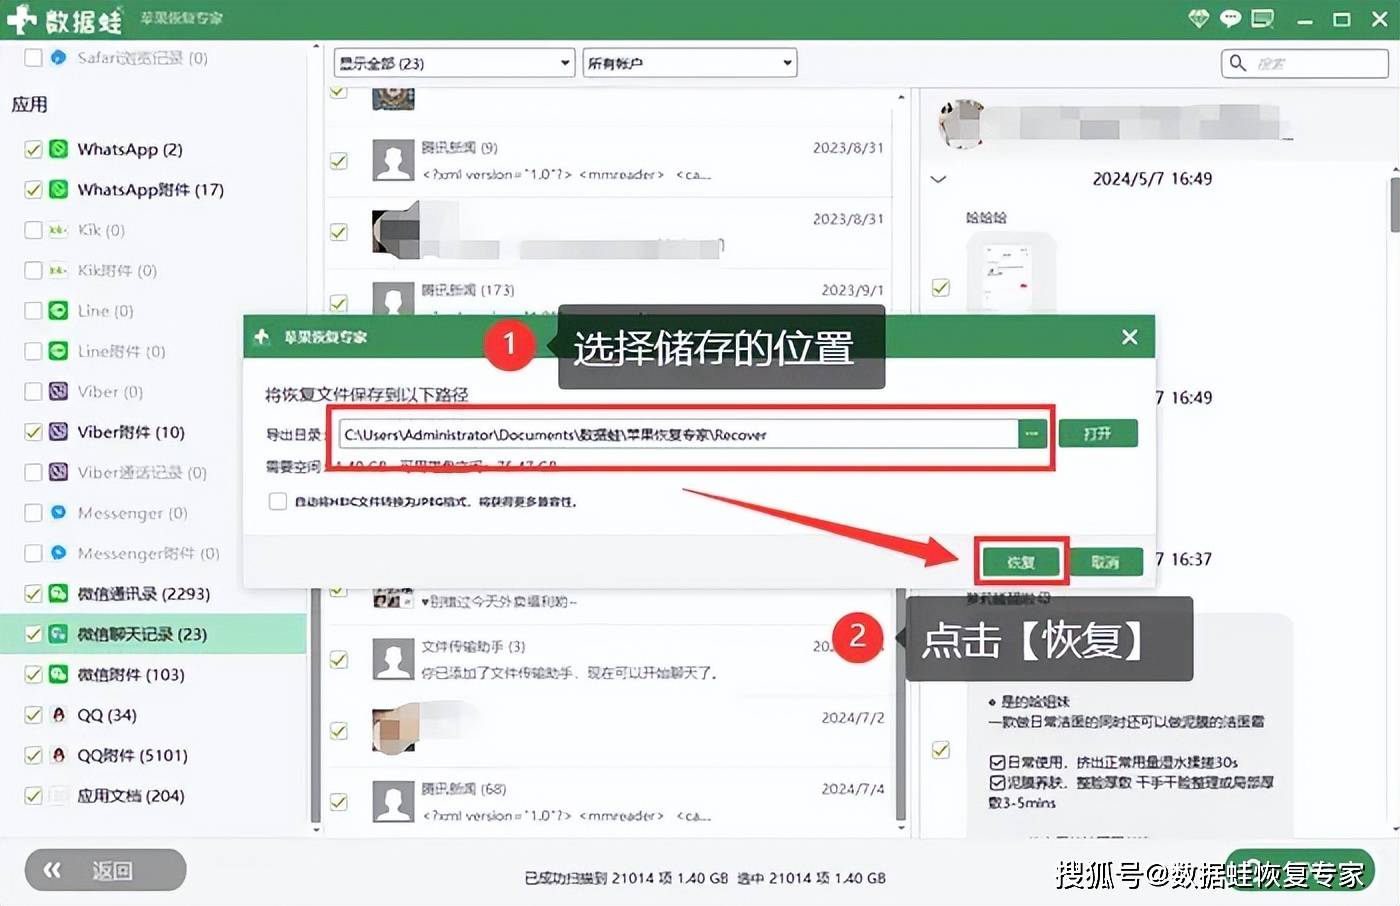Click the WhatsApp app icon in sidebar
This screenshot has width=1400, height=906.
coord(59,149)
